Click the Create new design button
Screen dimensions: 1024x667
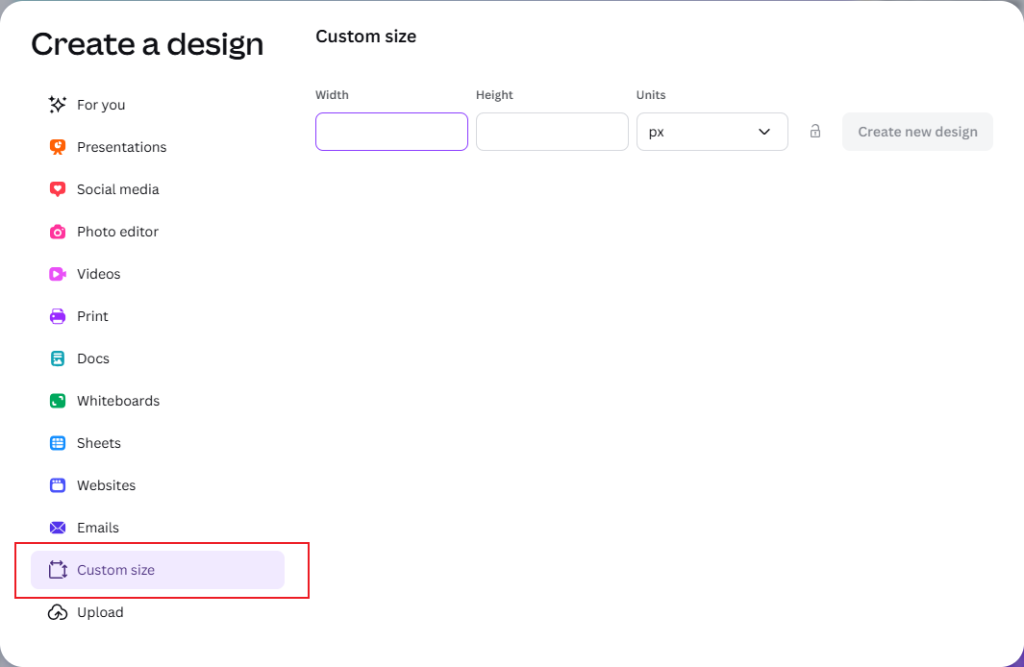917,131
